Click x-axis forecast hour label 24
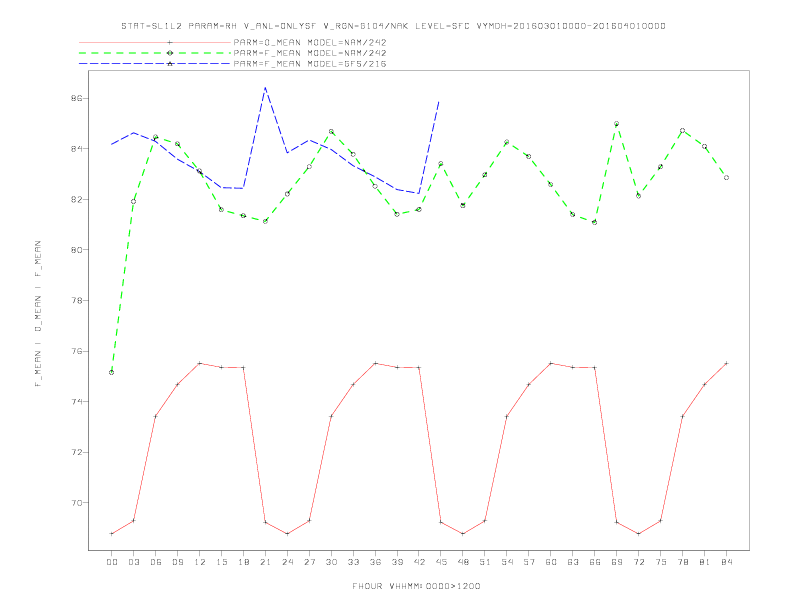 click(x=287, y=562)
